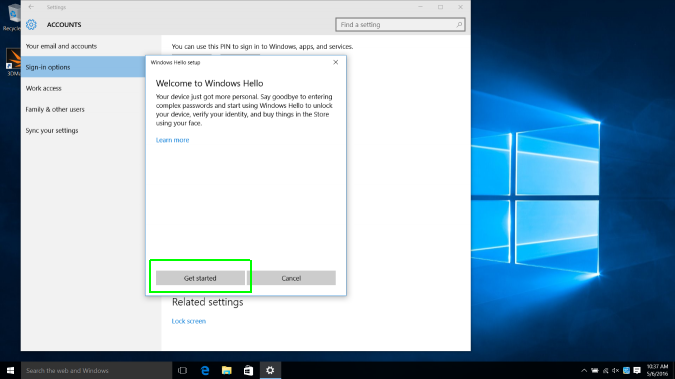This screenshot has width=675, height=379.
Task: Click the Welcome to Windows Hello heading
Action: pyautogui.click(x=209, y=83)
